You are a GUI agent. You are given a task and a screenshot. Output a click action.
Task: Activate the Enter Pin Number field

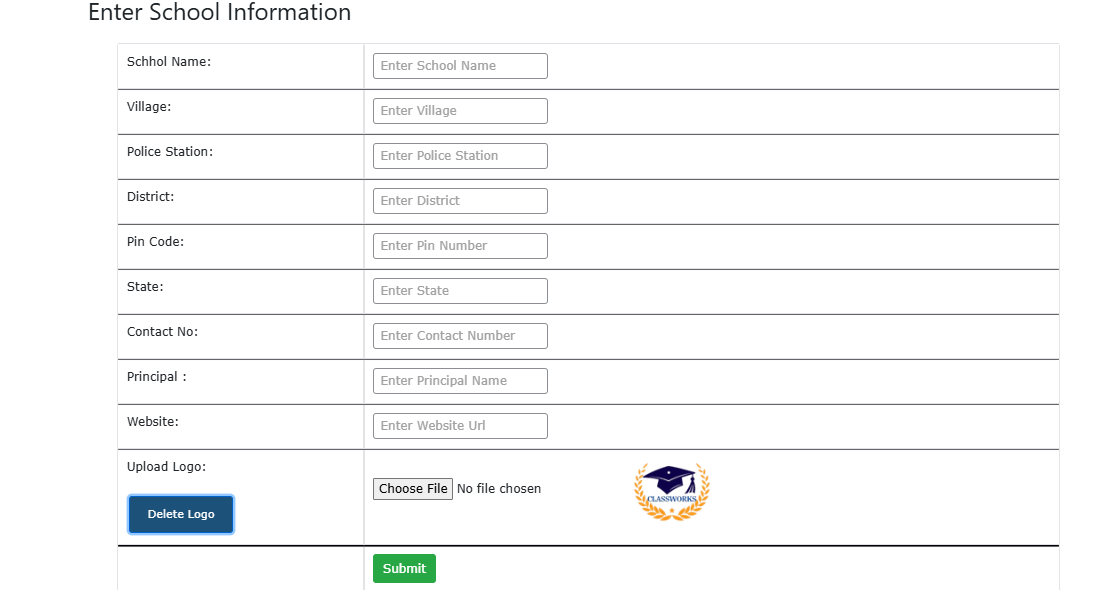460,246
